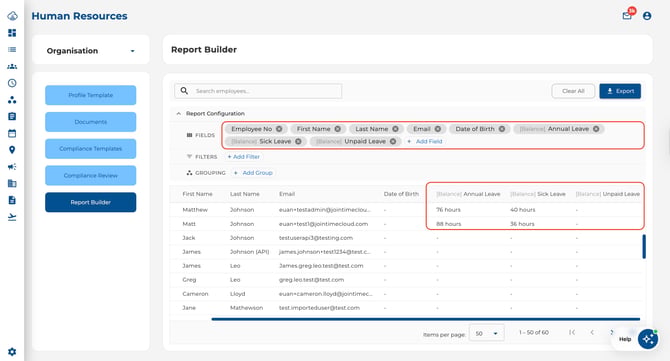This screenshot has height=361, width=670.
Task: Sort by the First Name column header
Action: pos(197,194)
